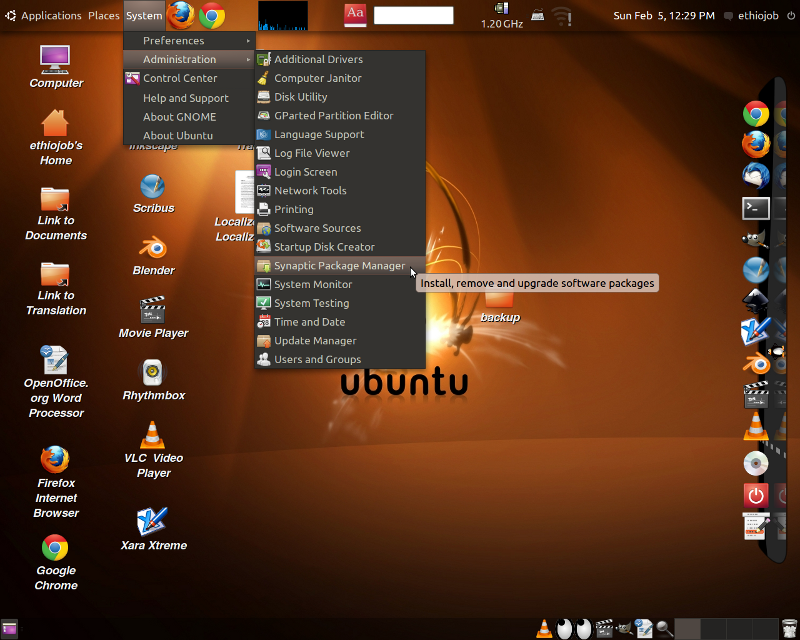Launch Inkscape from the right dock

pyautogui.click(x=756, y=302)
